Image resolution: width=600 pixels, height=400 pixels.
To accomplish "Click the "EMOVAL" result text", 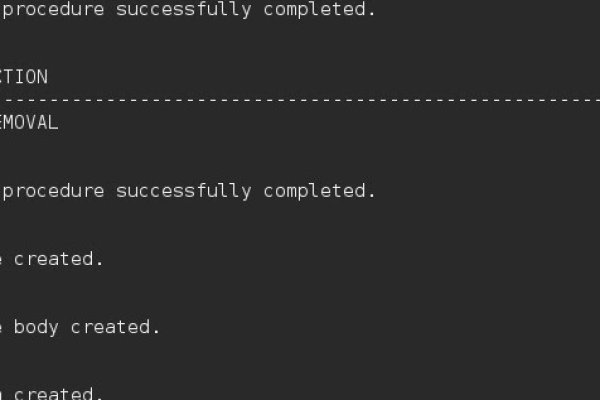I will 30,123.
